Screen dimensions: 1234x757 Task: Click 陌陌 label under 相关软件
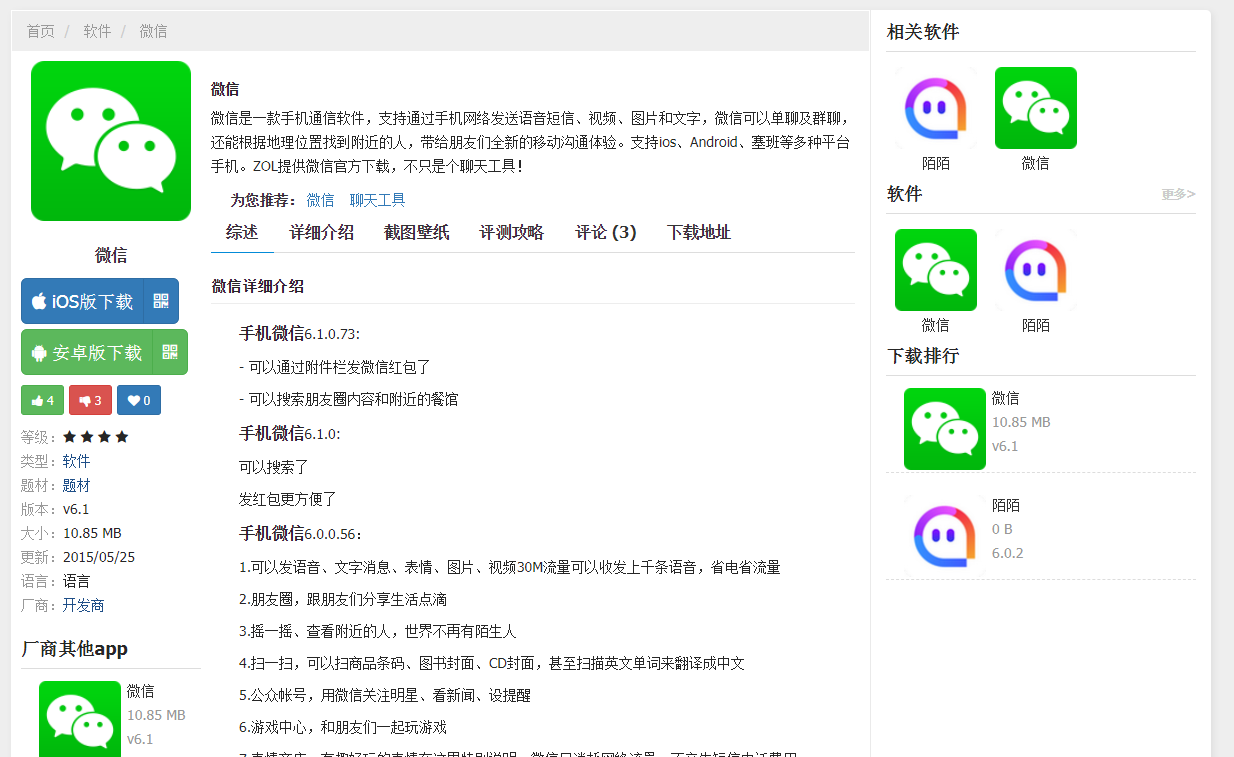[936, 162]
